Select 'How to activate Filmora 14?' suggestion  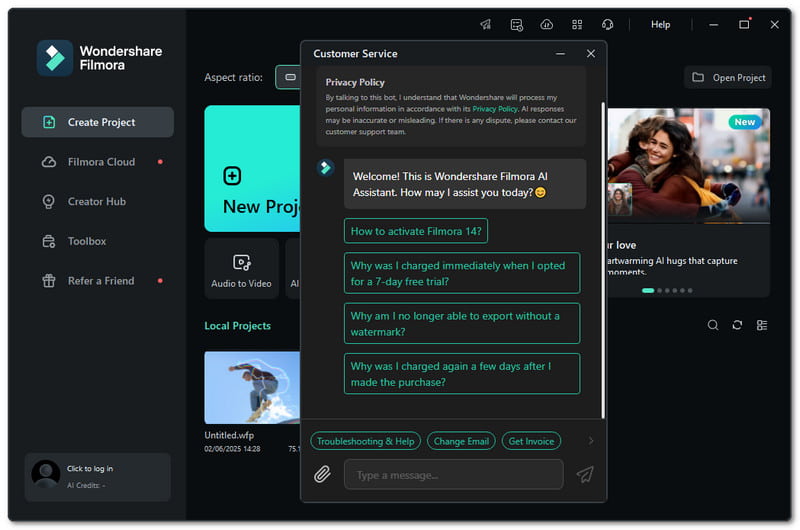416,231
